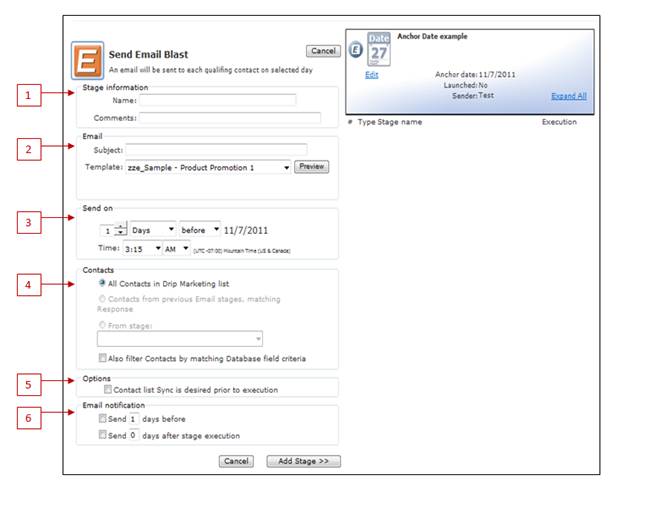Image resolution: width=646 pixels, height=505 pixels.
Task: Click the Edit link under date icon
Action: click(372, 75)
